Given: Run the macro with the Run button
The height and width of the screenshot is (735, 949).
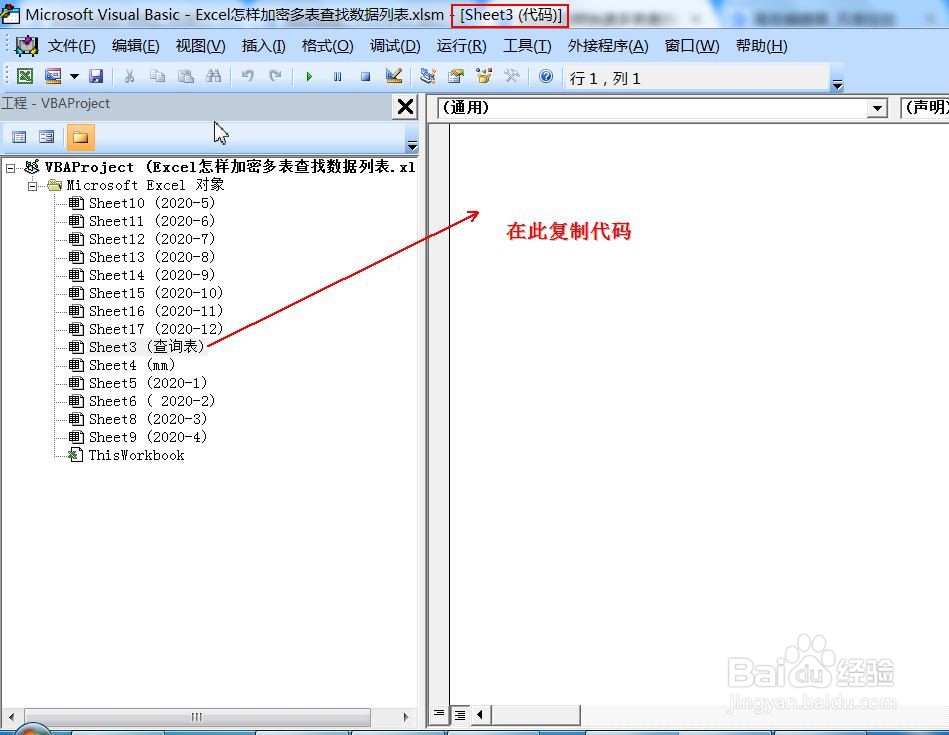Looking at the screenshot, I should click(x=310, y=76).
